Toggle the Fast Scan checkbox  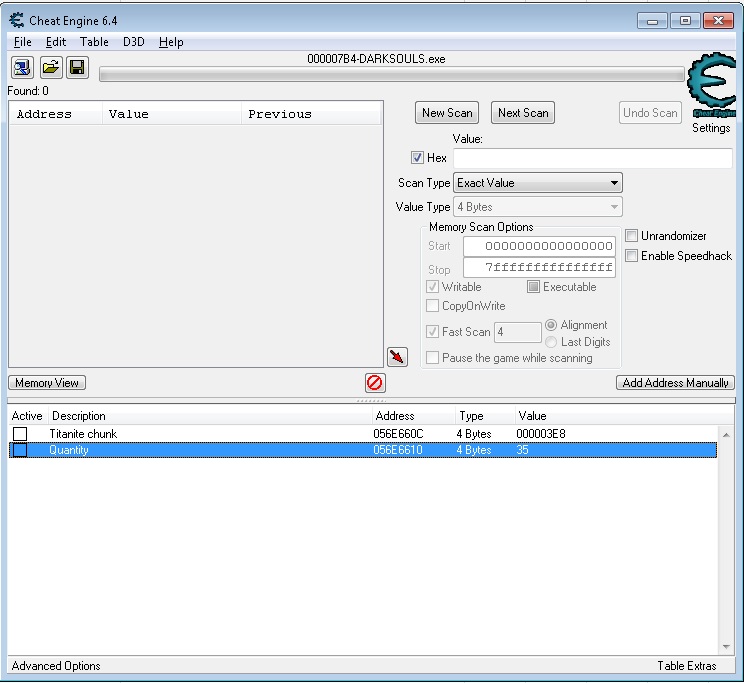click(x=432, y=331)
